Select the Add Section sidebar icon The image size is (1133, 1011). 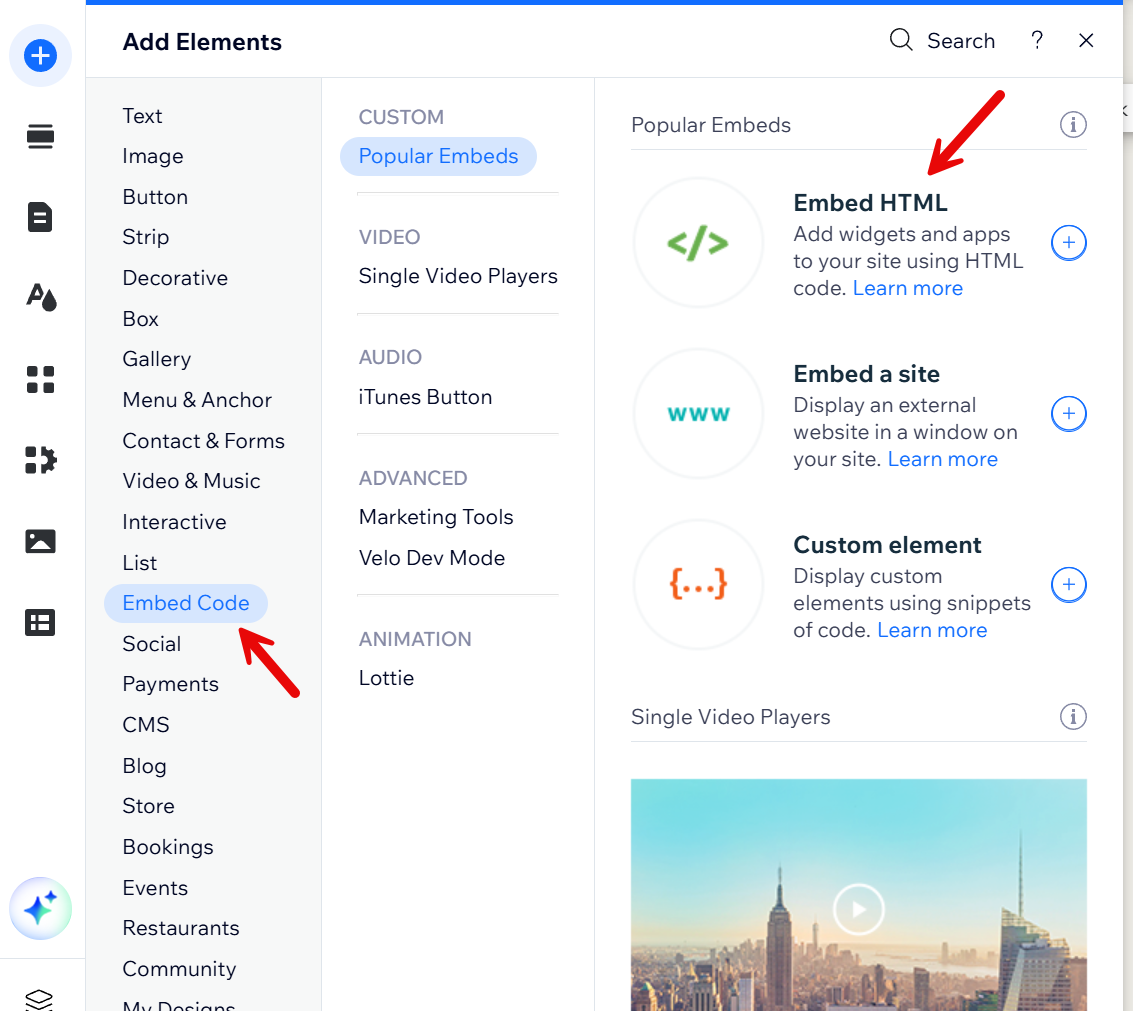tap(40, 136)
